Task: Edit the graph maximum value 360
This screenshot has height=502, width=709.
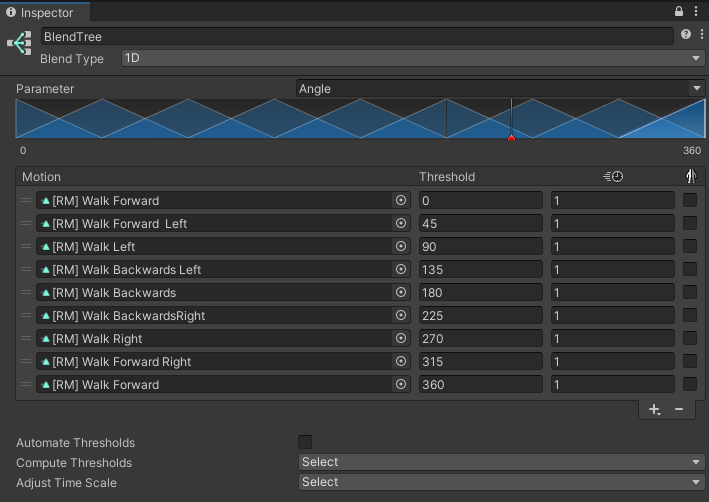Action: pos(692,150)
